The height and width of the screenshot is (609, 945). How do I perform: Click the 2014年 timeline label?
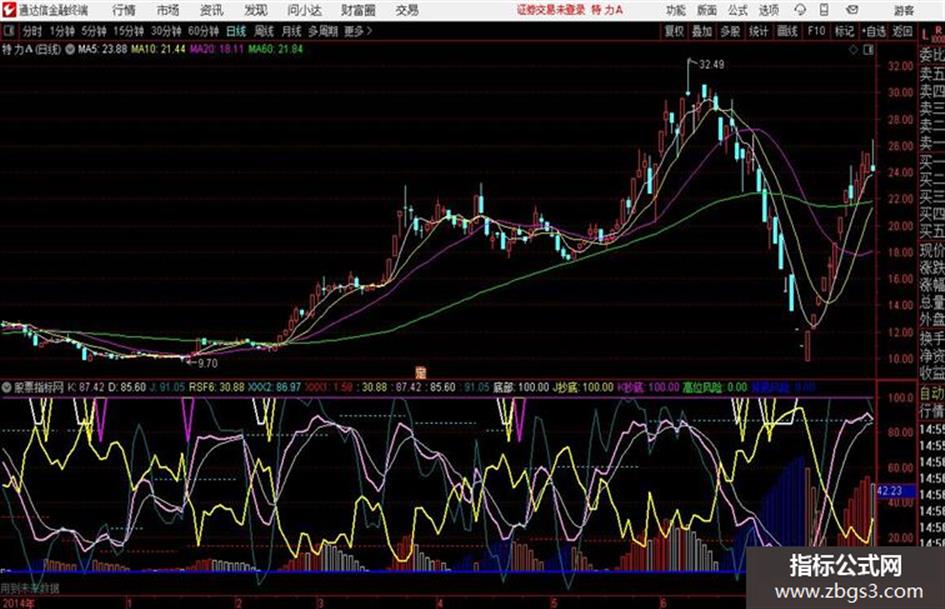click(x=18, y=602)
